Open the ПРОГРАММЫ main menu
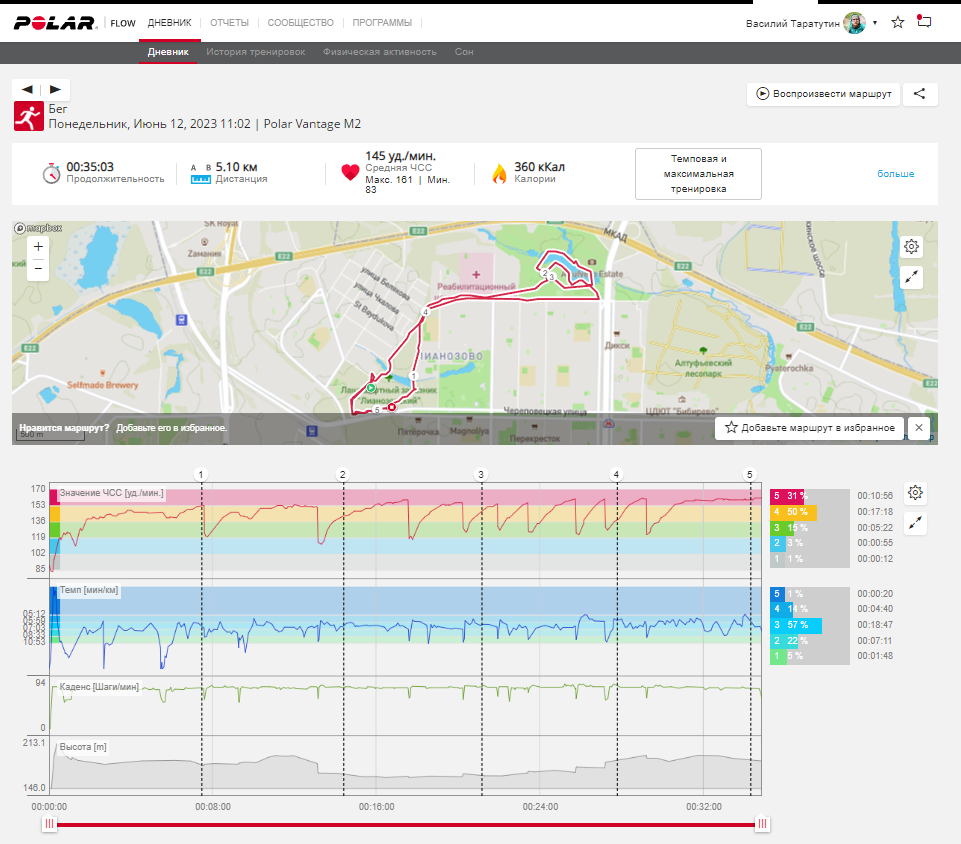The image size is (961, 844). pos(382,23)
